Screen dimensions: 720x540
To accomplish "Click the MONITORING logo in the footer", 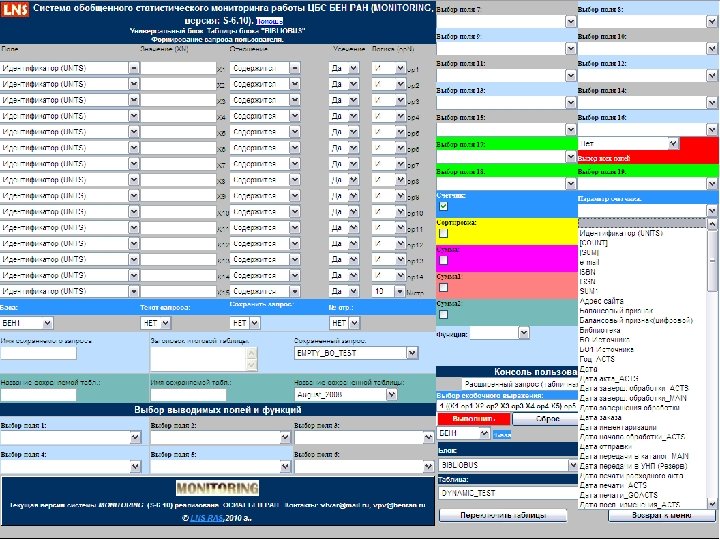I will pos(217,488).
